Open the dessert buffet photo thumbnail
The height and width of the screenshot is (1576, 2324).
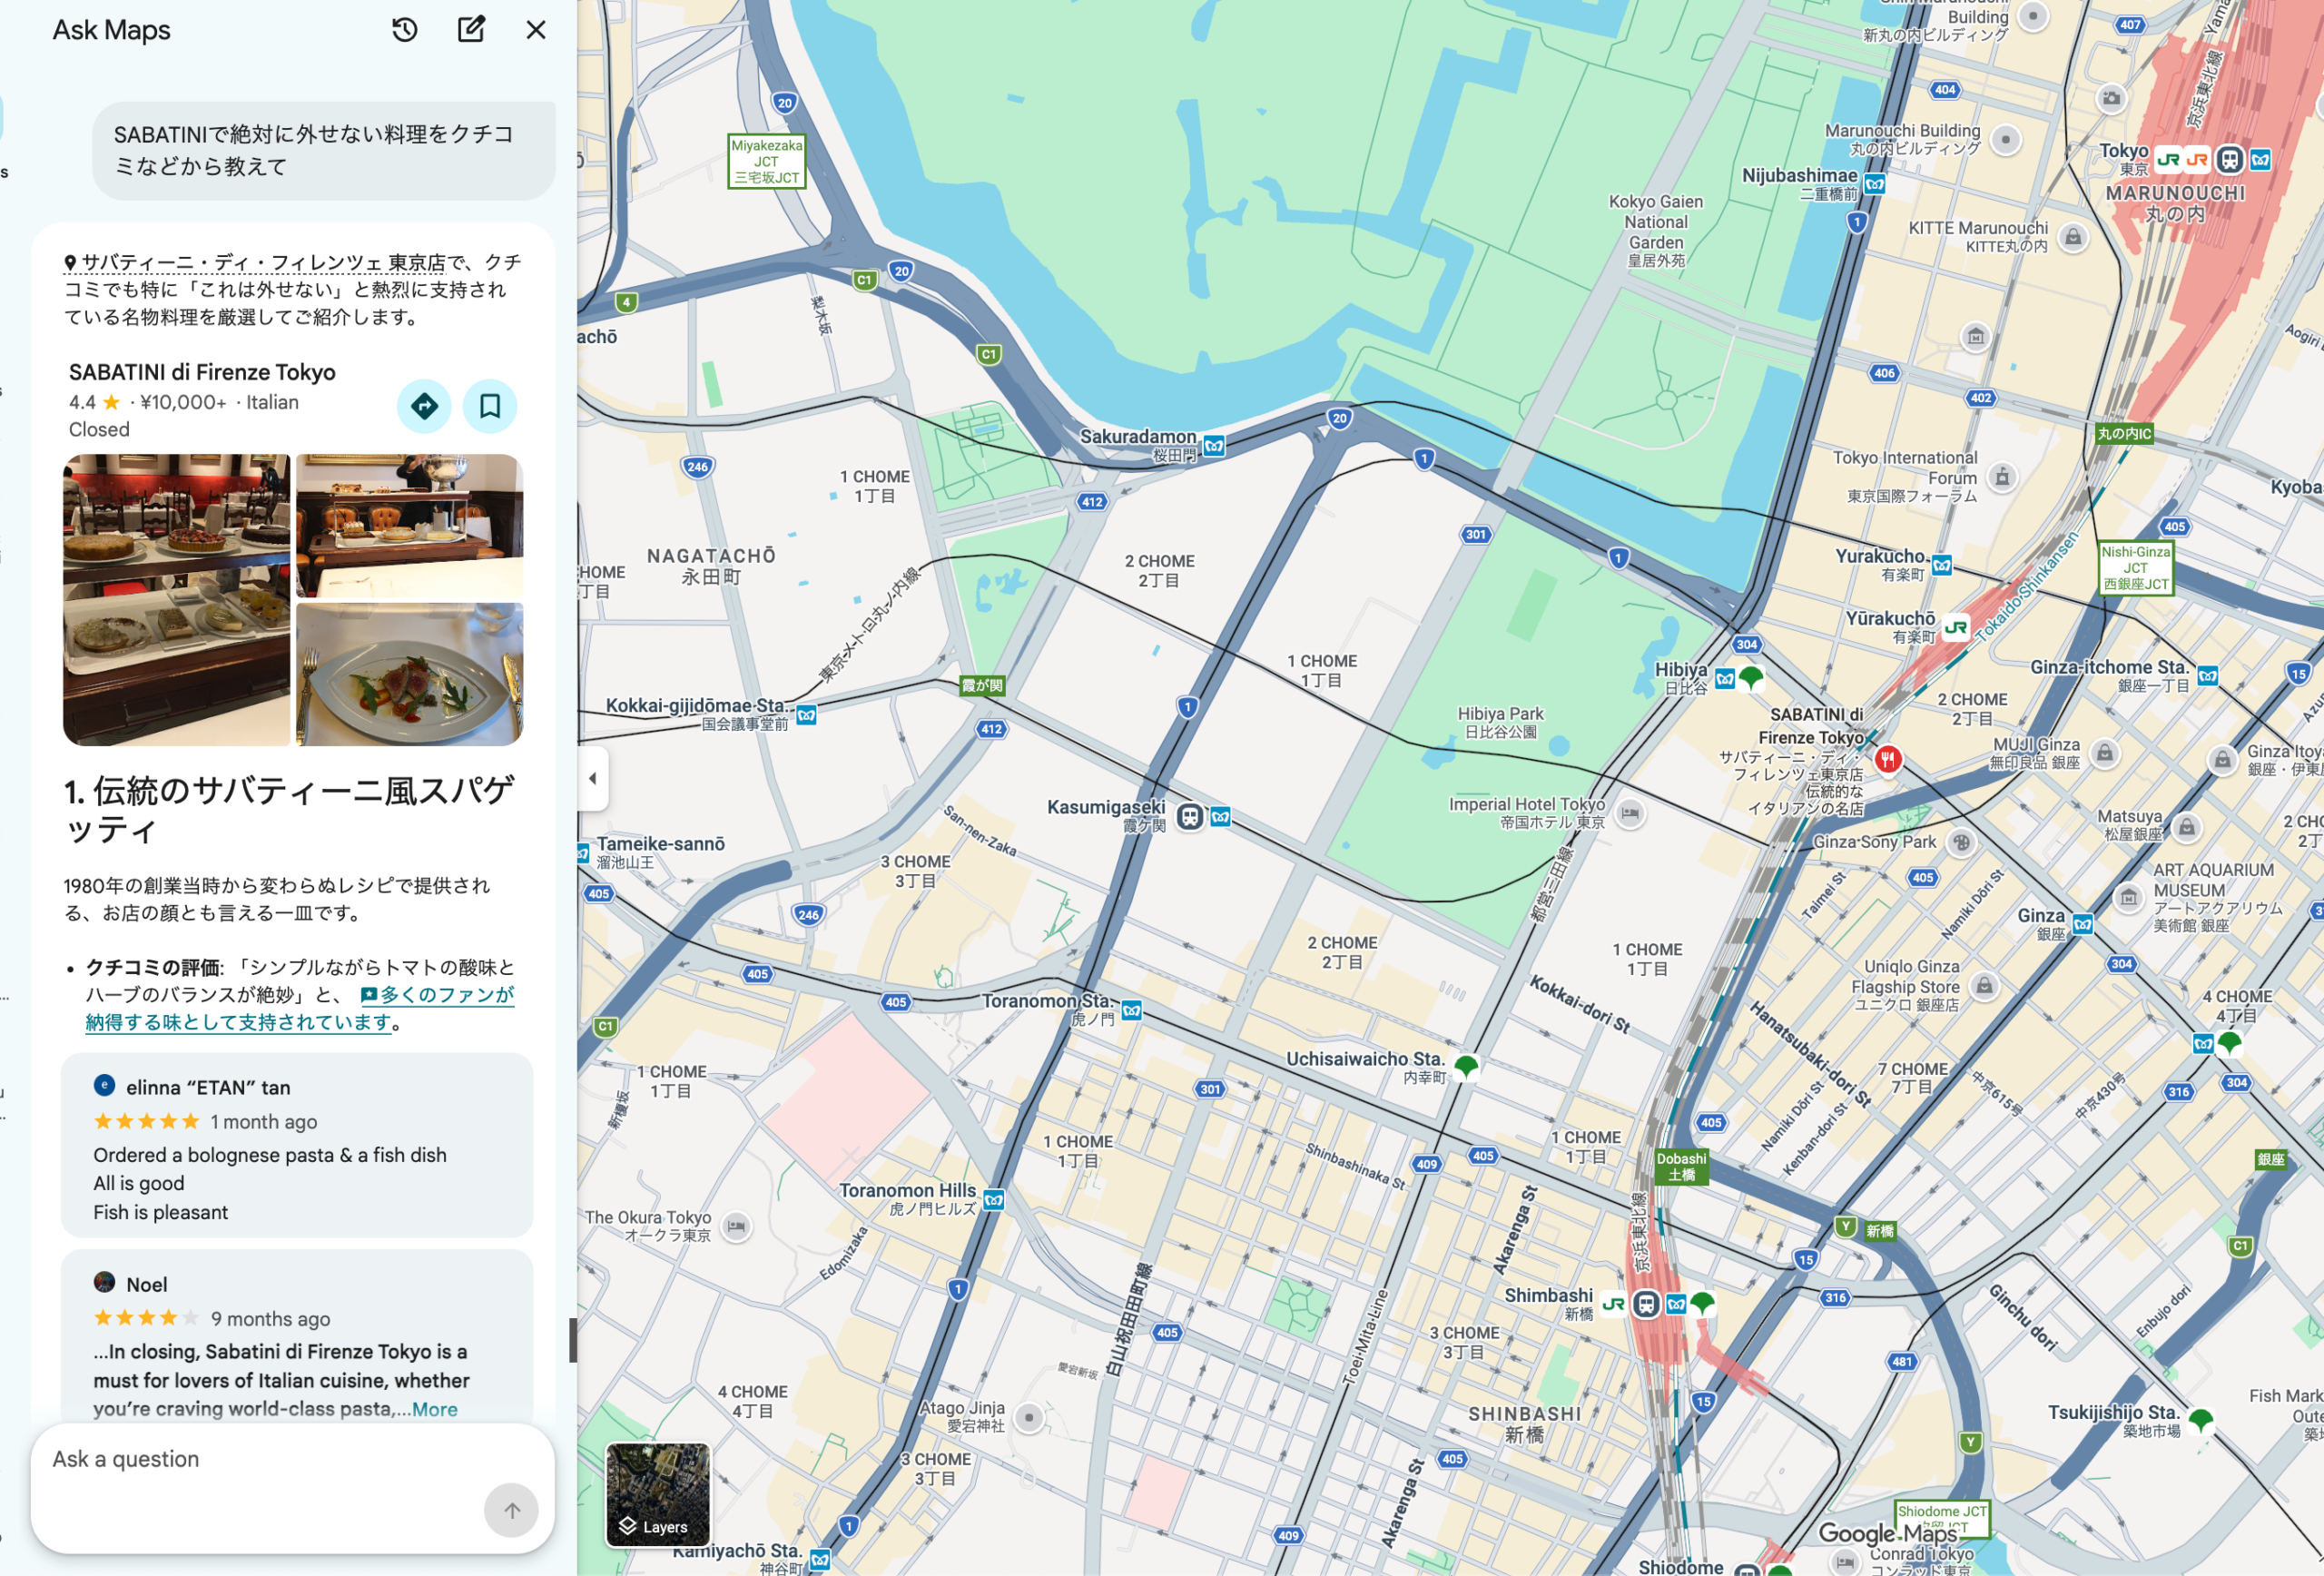pos(177,600)
